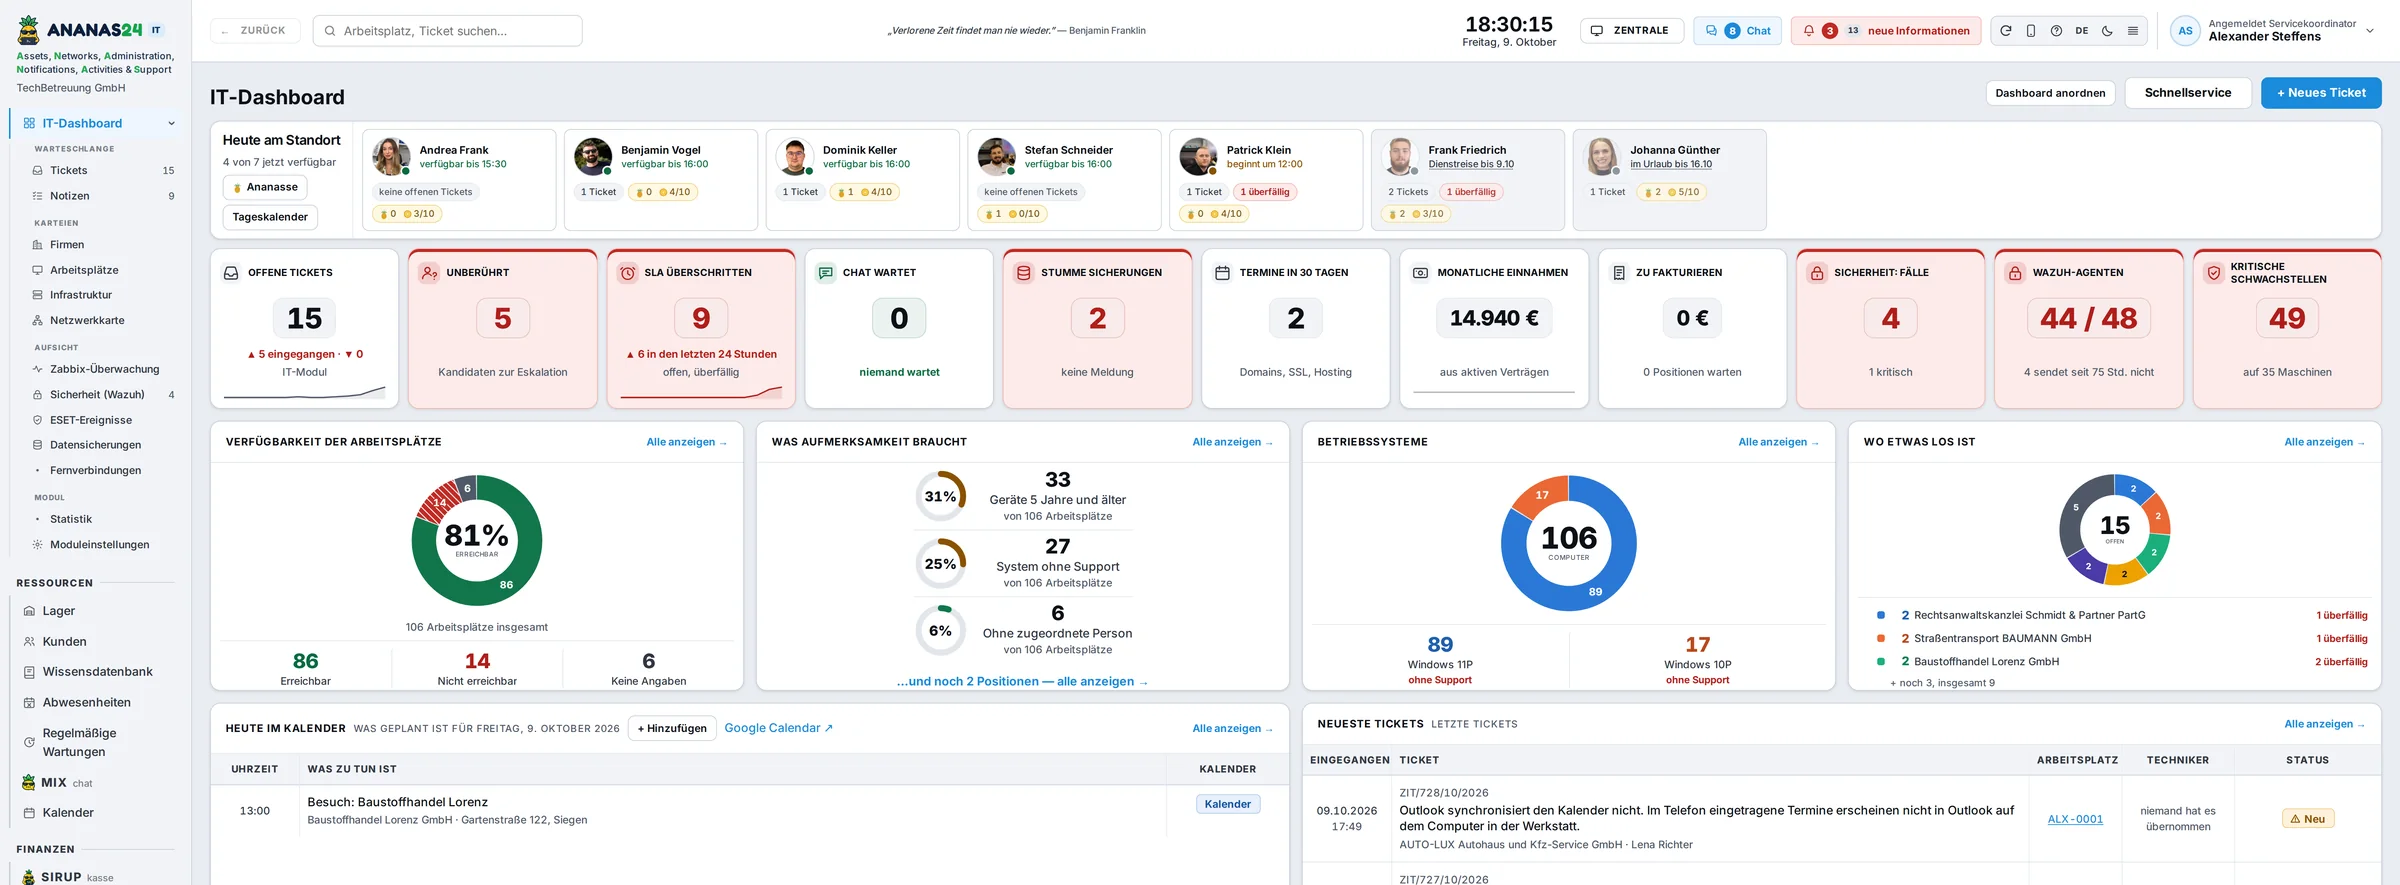Viewport: 2400px width, 885px height.
Task: Click the Kalender icon in the sidebar
Action: coord(29,813)
